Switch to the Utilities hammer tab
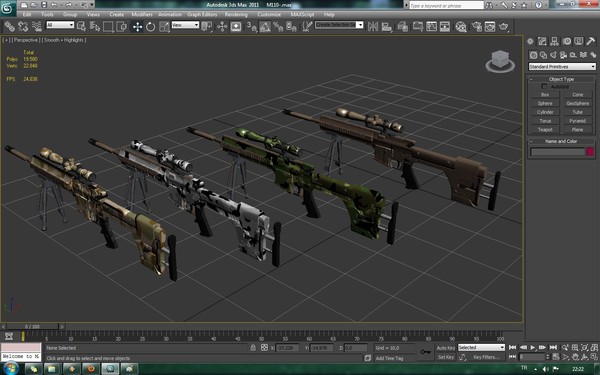The image size is (600, 375). [591, 41]
